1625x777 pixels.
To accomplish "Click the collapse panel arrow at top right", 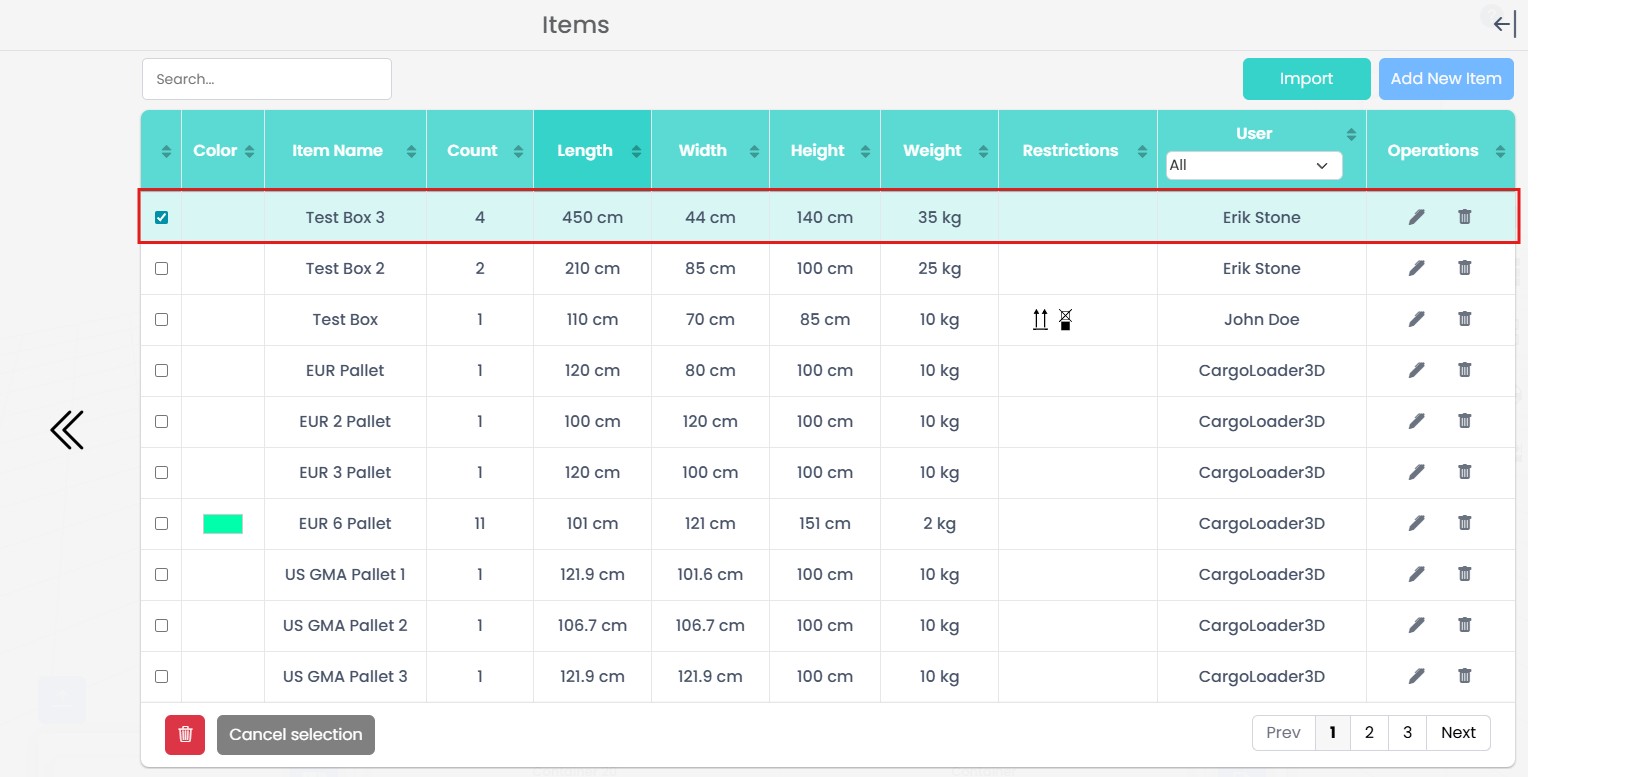I will (x=1504, y=23).
